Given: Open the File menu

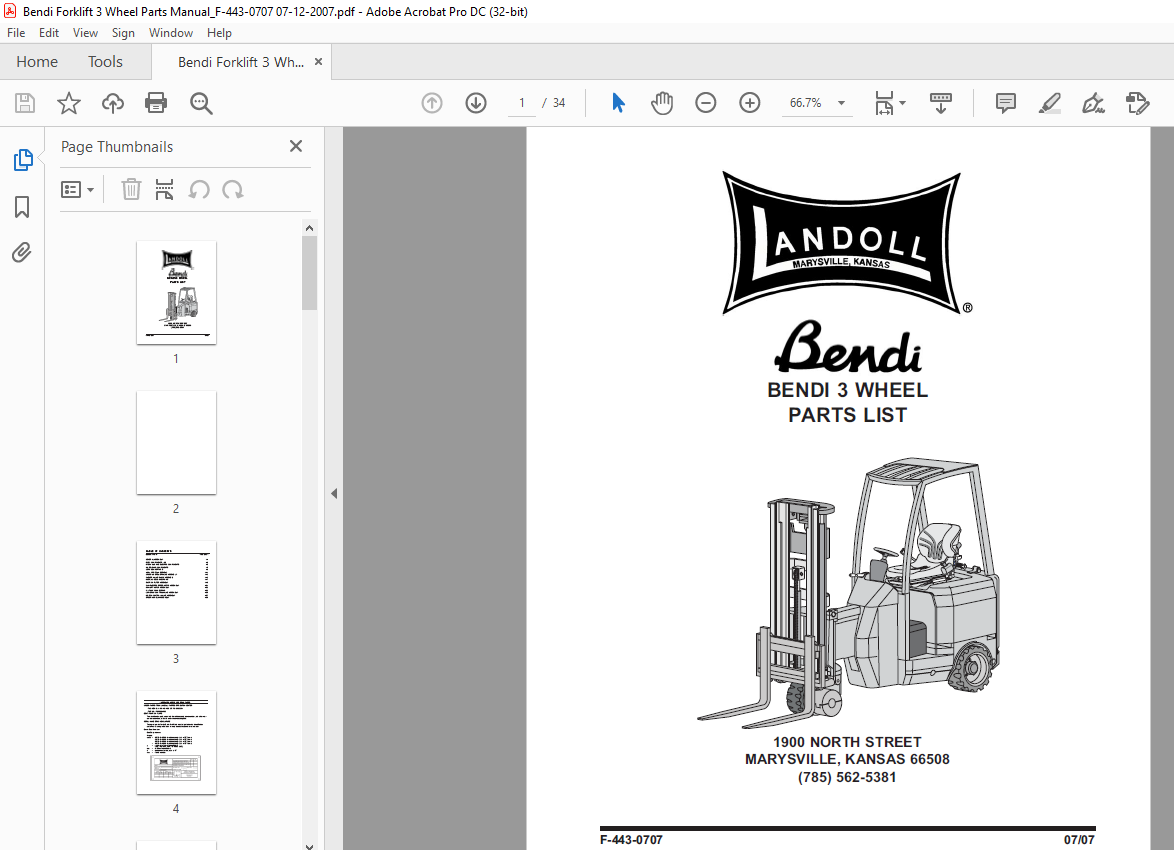Looking at the screenshot, I should [x=16, y=33].
